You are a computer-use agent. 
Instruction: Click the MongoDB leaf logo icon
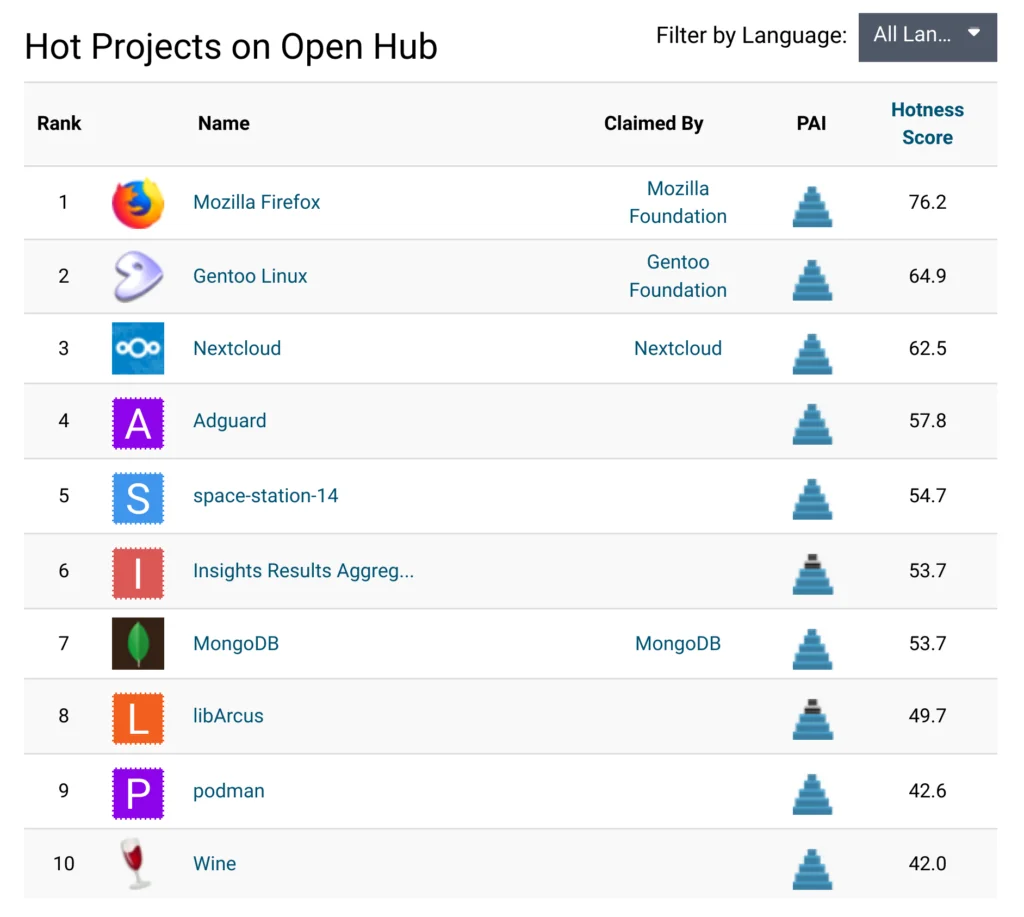pos(138,644)
